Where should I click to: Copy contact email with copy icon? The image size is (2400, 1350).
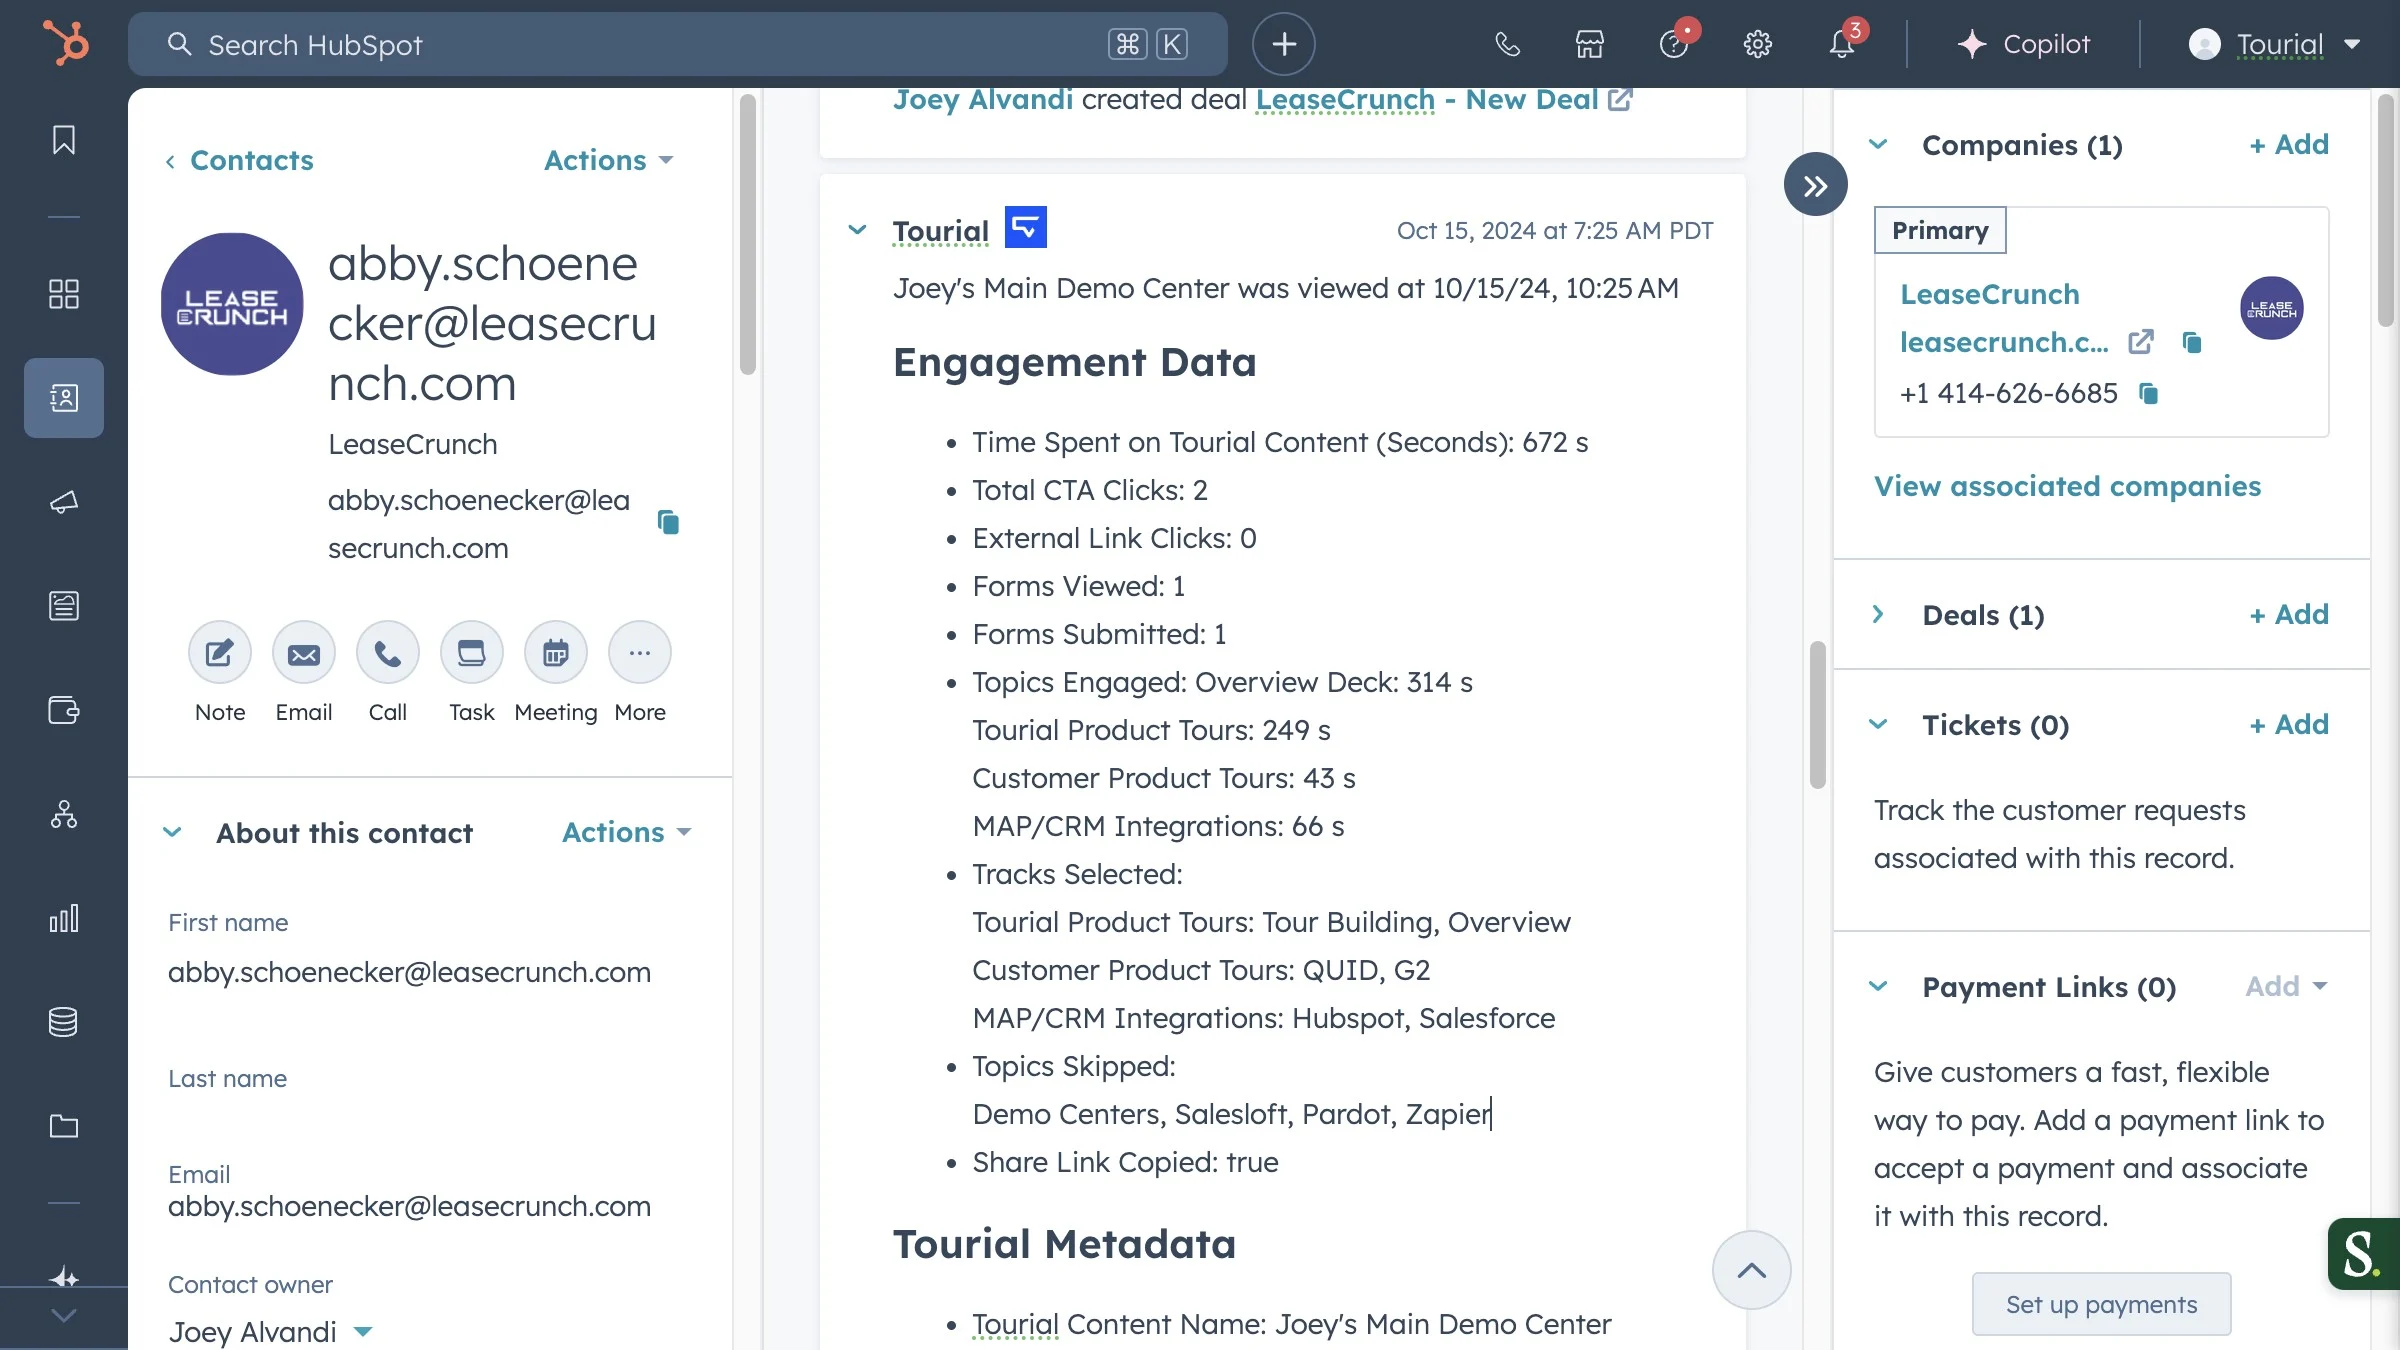point(668,522)
